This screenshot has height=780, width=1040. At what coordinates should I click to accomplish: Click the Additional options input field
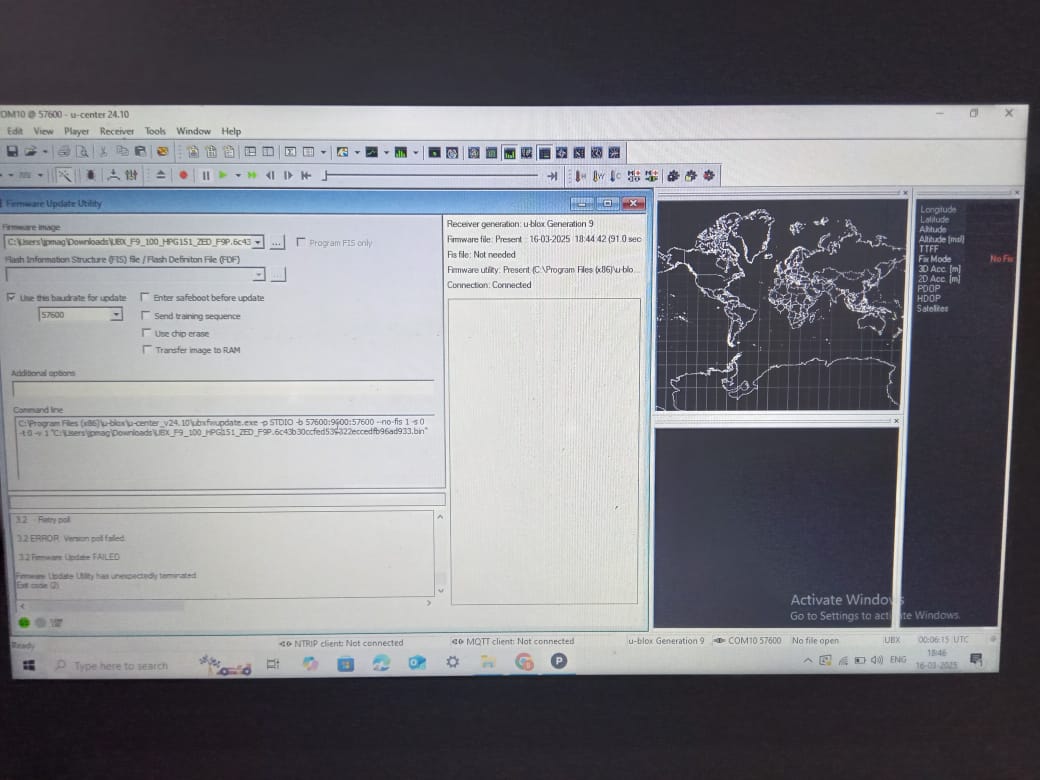[223, 389]
